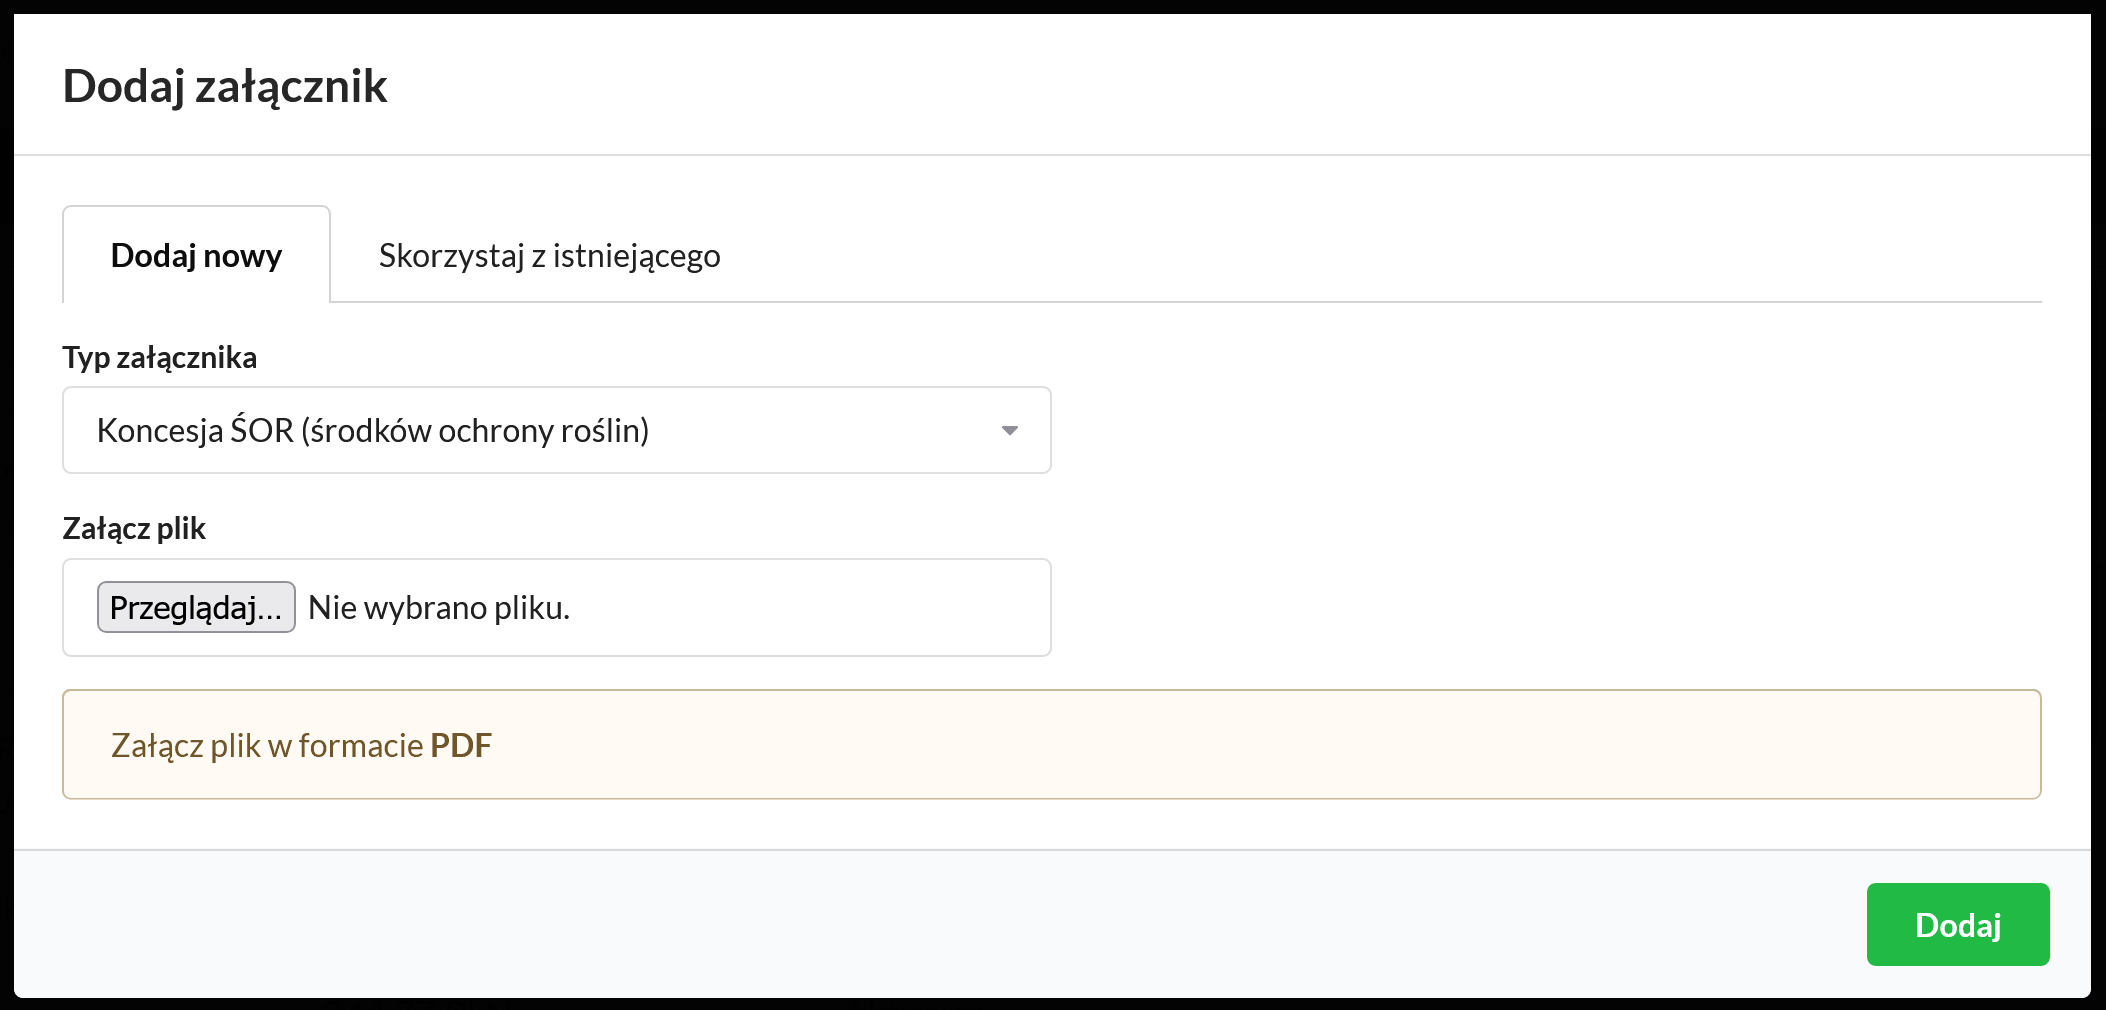Click the 'Nie wybrano pliku.' file status text
Screen dimensions: 2106x1010
click(x=439, y=607)
